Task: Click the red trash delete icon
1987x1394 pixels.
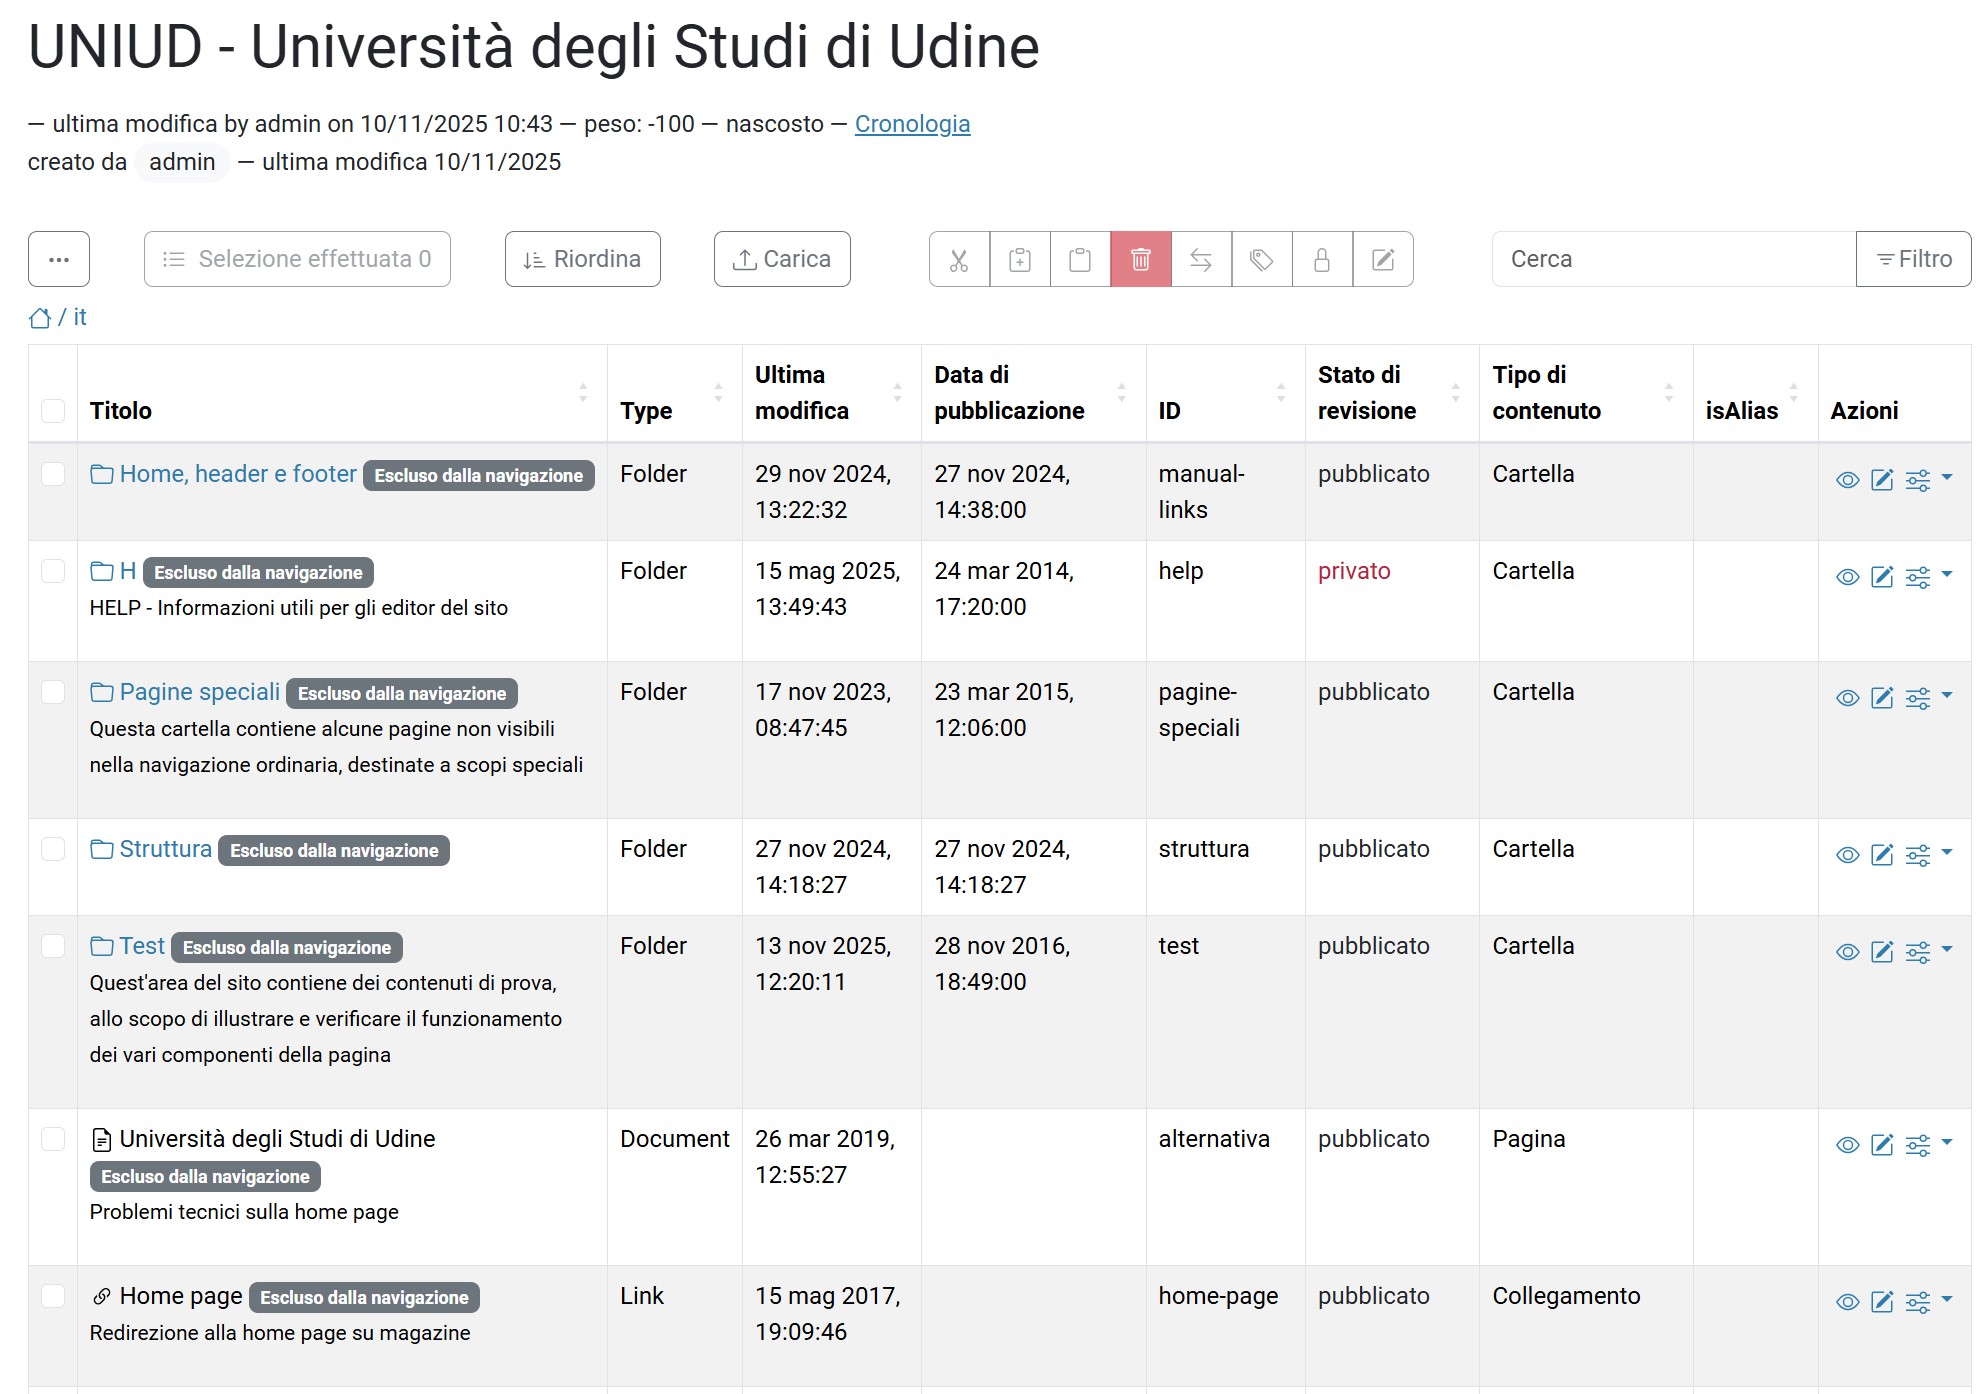Action: tap(1140, 260)
